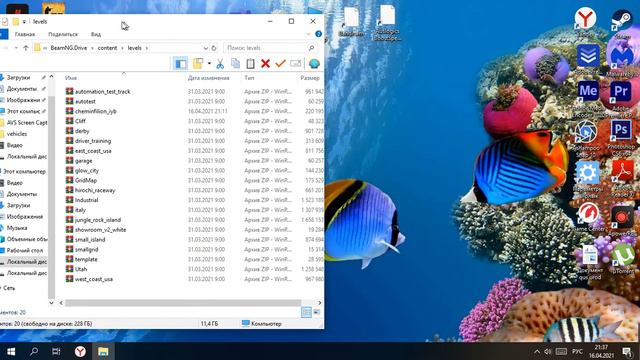Select the cheminfillon_jyb archive file
Viewport: 640px width, 360px height.
tap(96, 111)
